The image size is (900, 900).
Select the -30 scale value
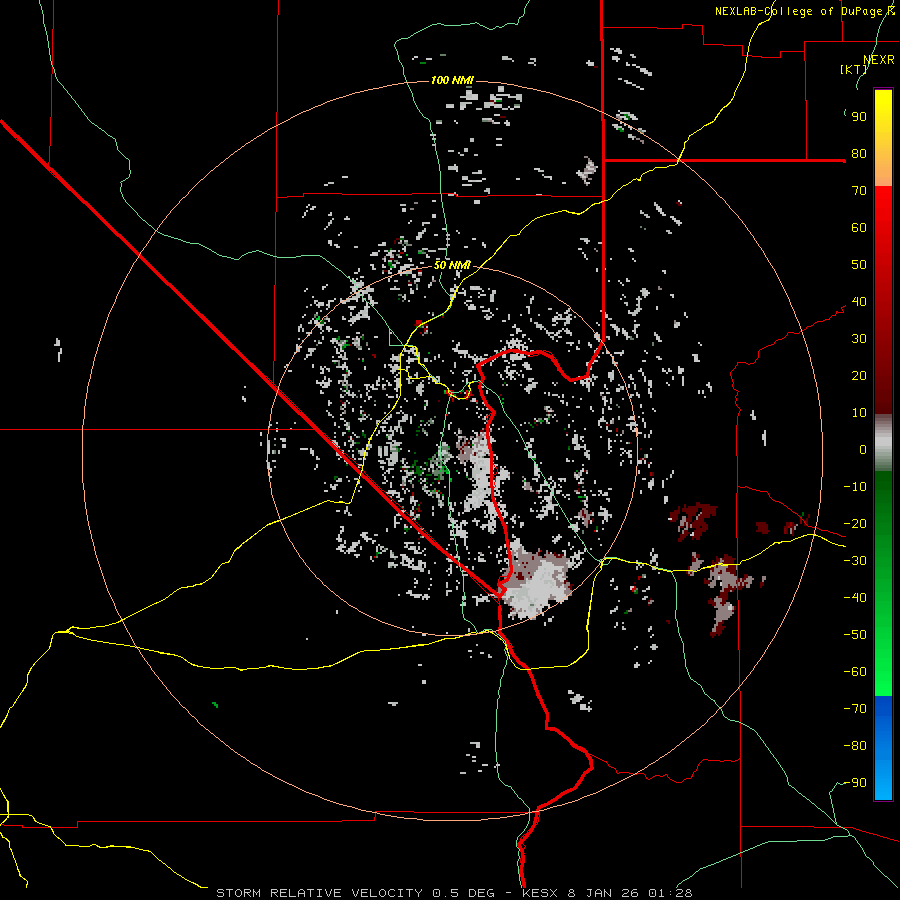(x=855, y=561)
